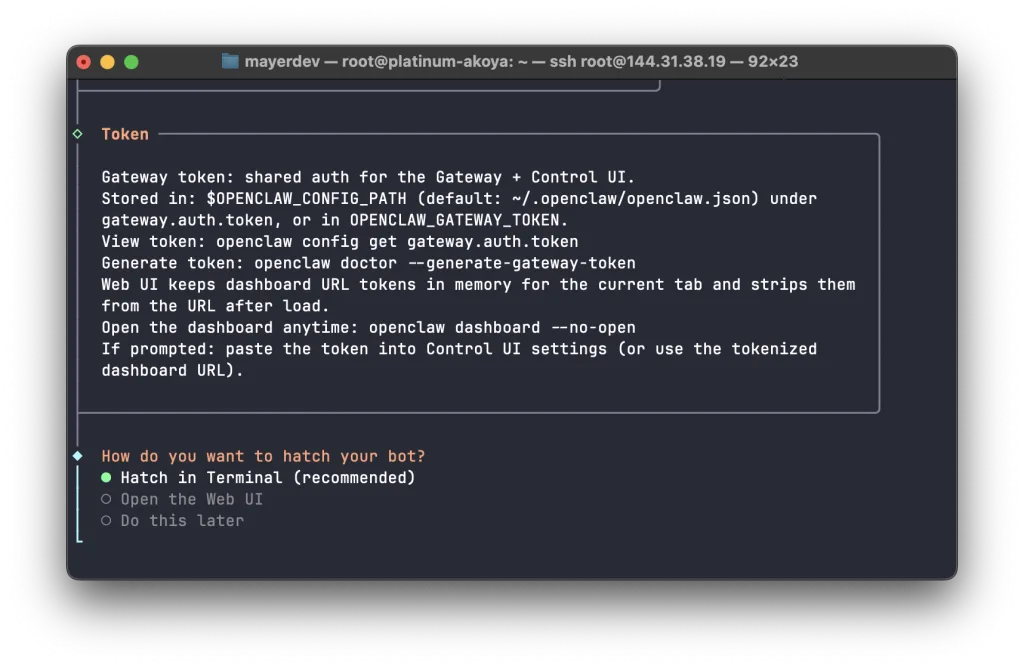Click the openclaw dashboard --no-open command
Viewport: 1024px width, 668px height.
coord(502,328)
